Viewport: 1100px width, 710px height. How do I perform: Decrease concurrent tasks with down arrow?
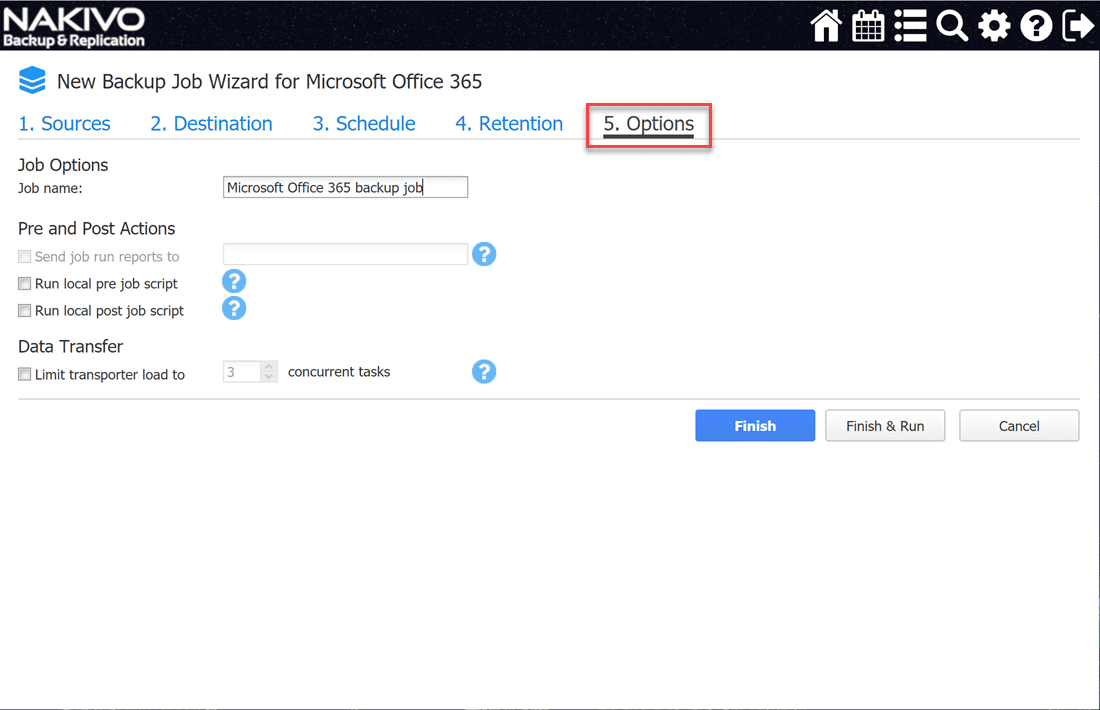pos(269,377)
